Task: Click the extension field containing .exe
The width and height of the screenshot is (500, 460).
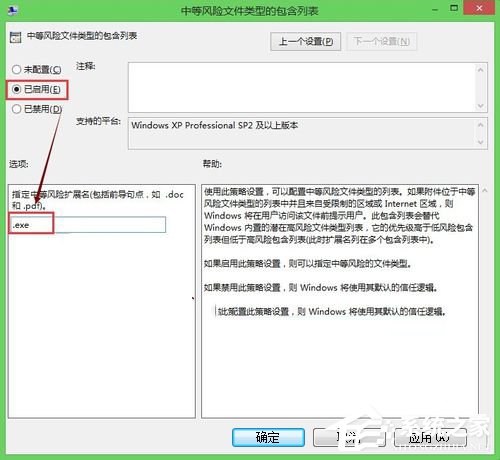Action: (89, 225)
